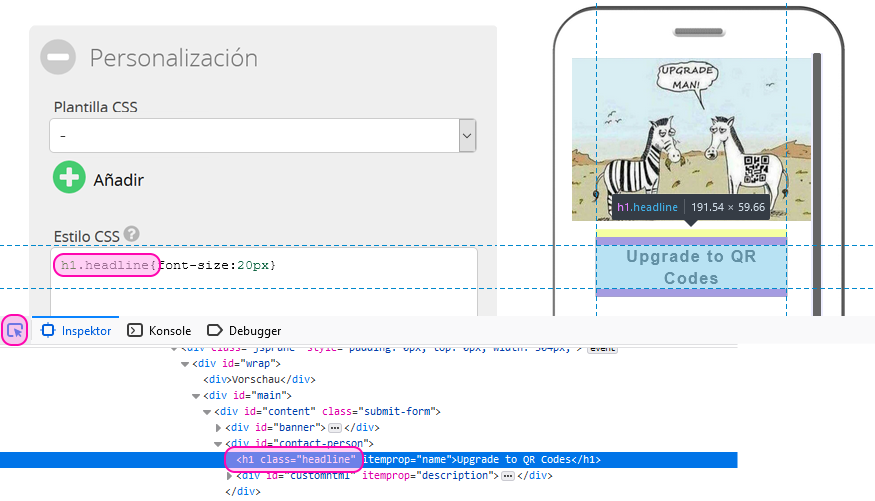Screen dimensions: 875x501
Task: Click the class="submit-form" attribute text
Action: pos(378,412)
